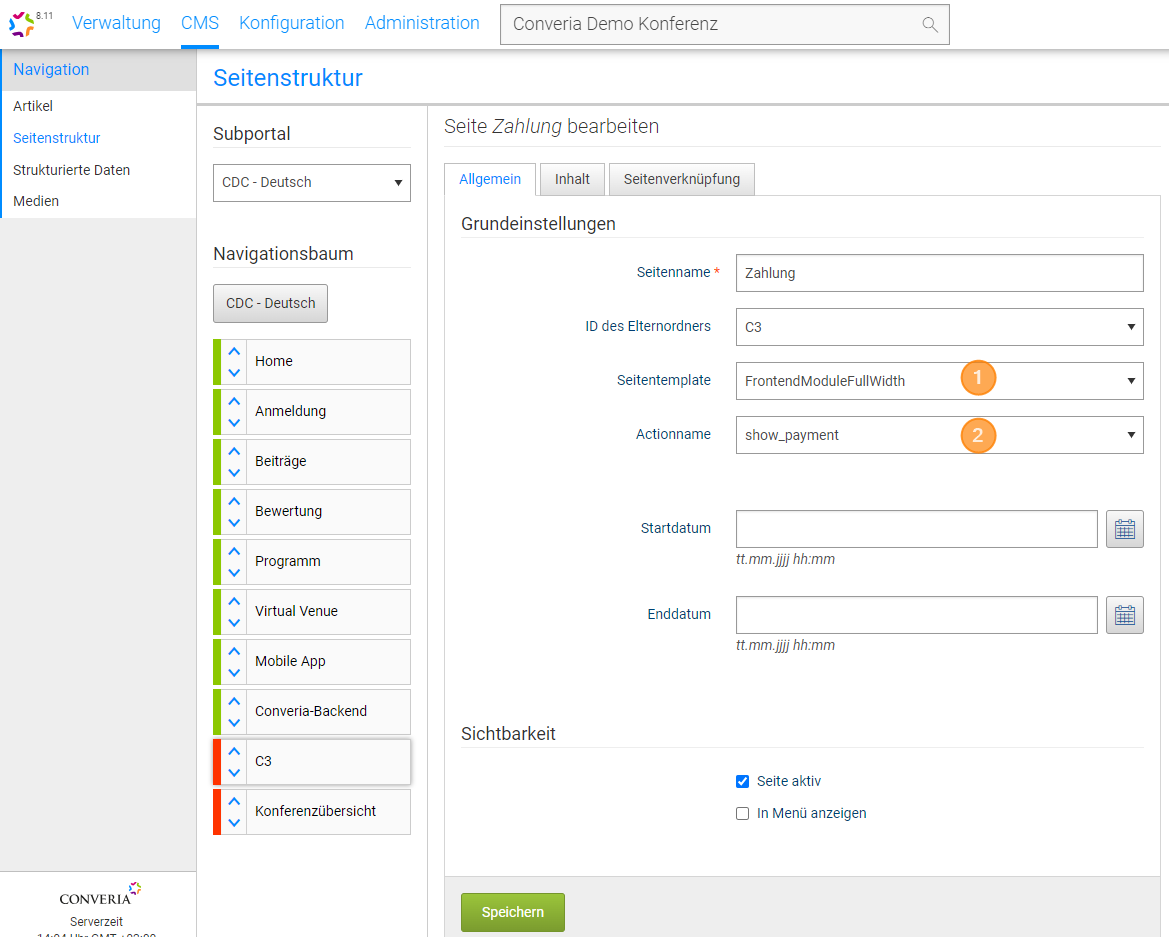Viewport: 1169px width, 937px height.
Task: Click into the Seitenname text field
Action: 939,273
